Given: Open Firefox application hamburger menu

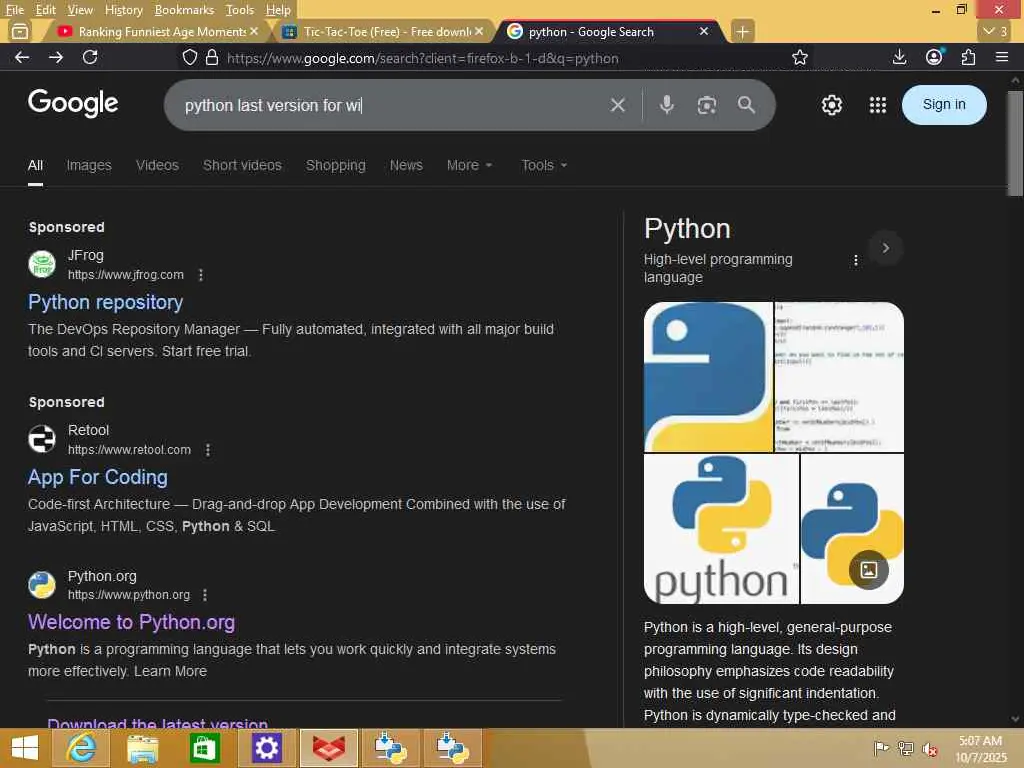Looking at the screenshot, I should click(1002, 57).
